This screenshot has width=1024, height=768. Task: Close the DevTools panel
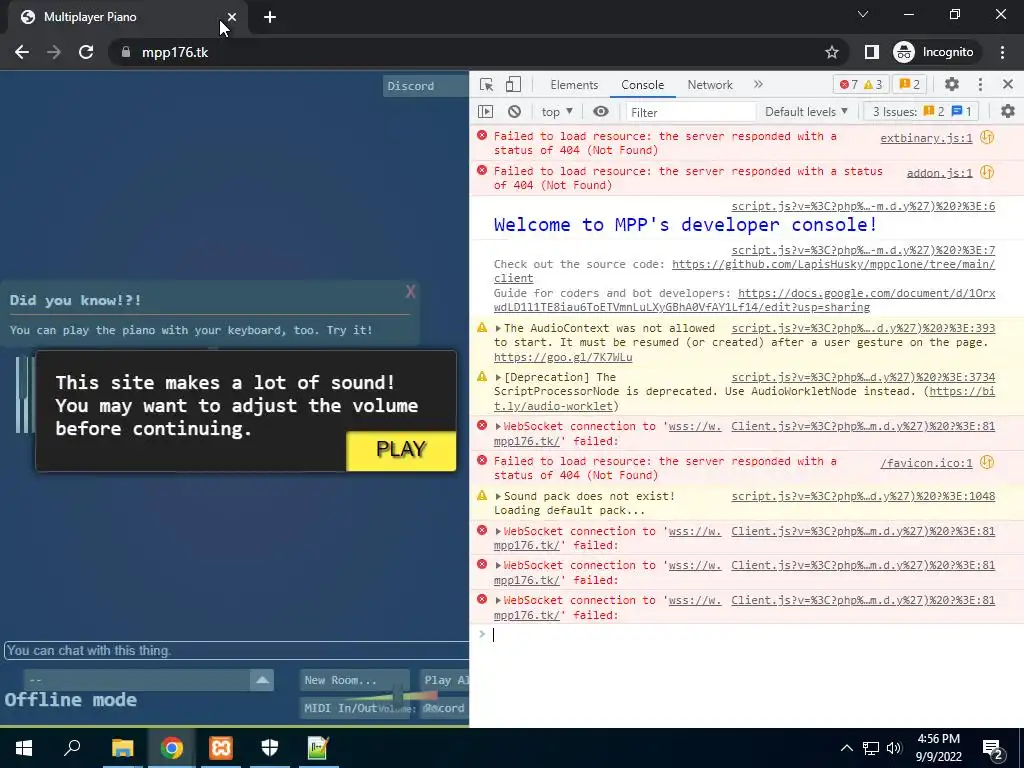point(1008,84)
